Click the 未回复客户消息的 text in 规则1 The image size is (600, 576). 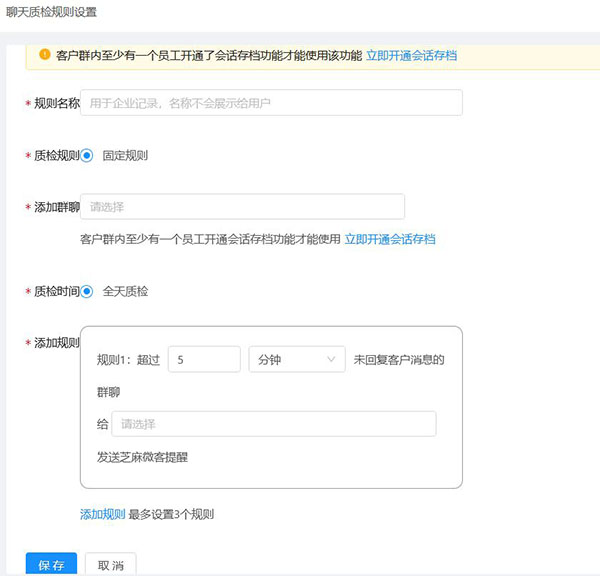399,360
